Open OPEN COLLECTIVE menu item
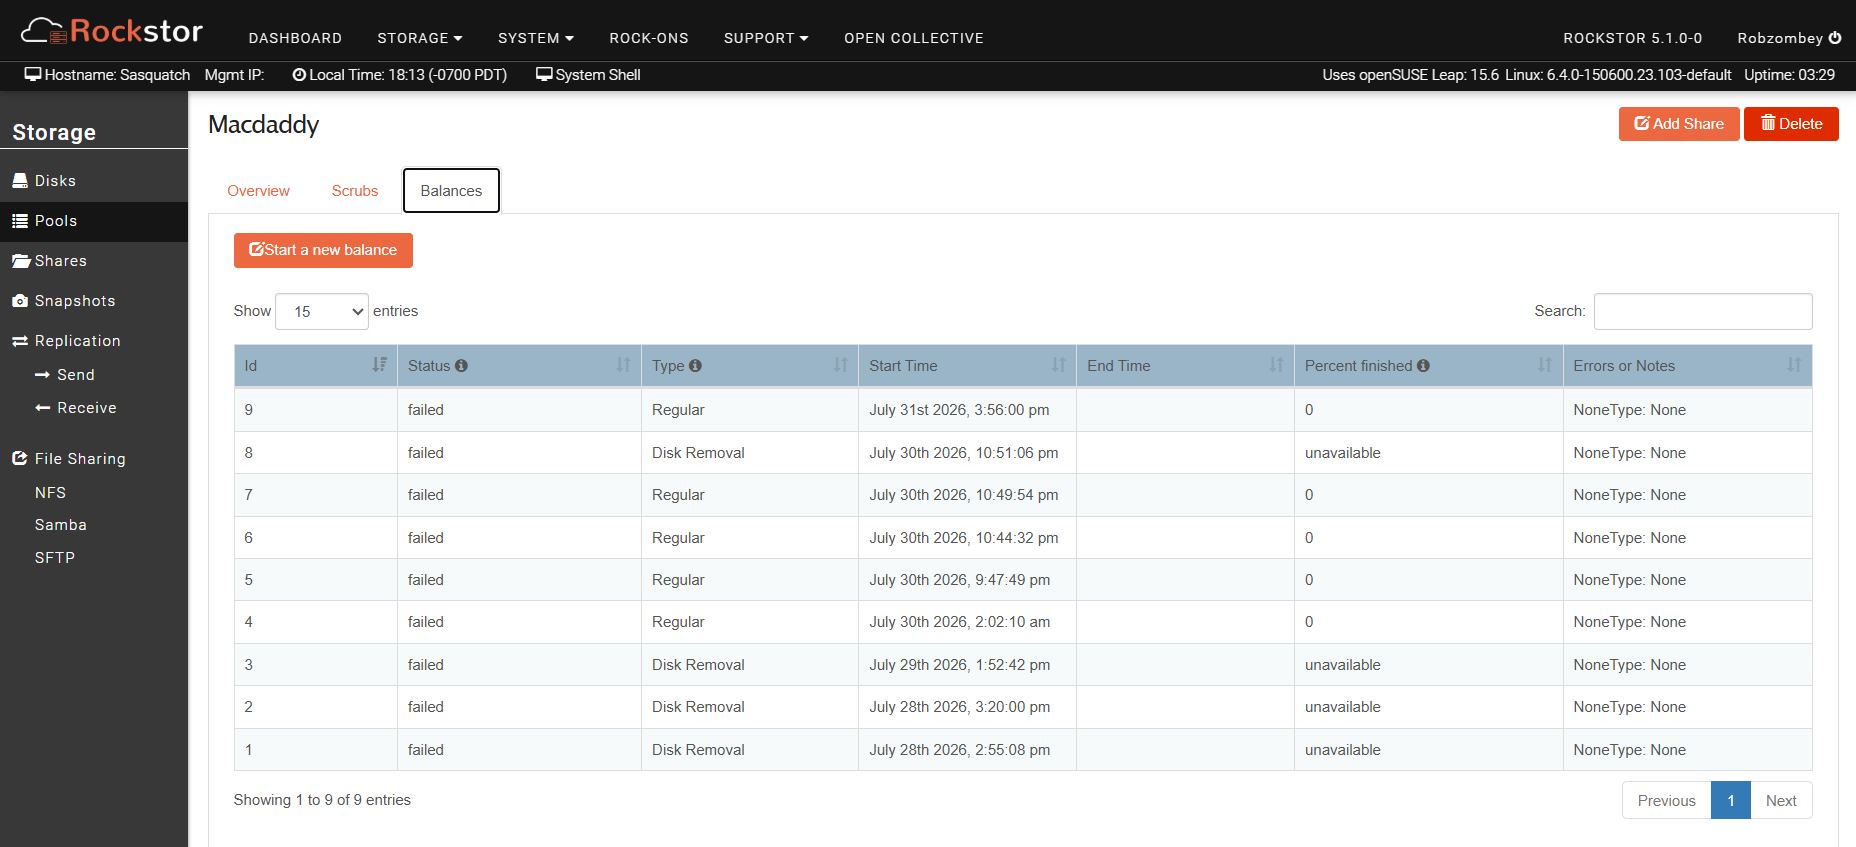The width and height of the screenshot is (1856, 847). [x=914, y=38]
